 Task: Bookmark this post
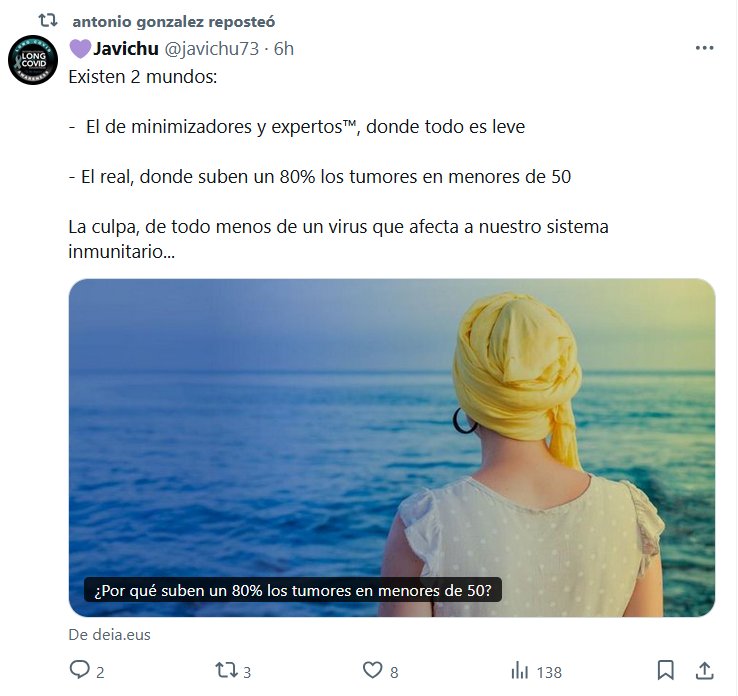[666, 670]
